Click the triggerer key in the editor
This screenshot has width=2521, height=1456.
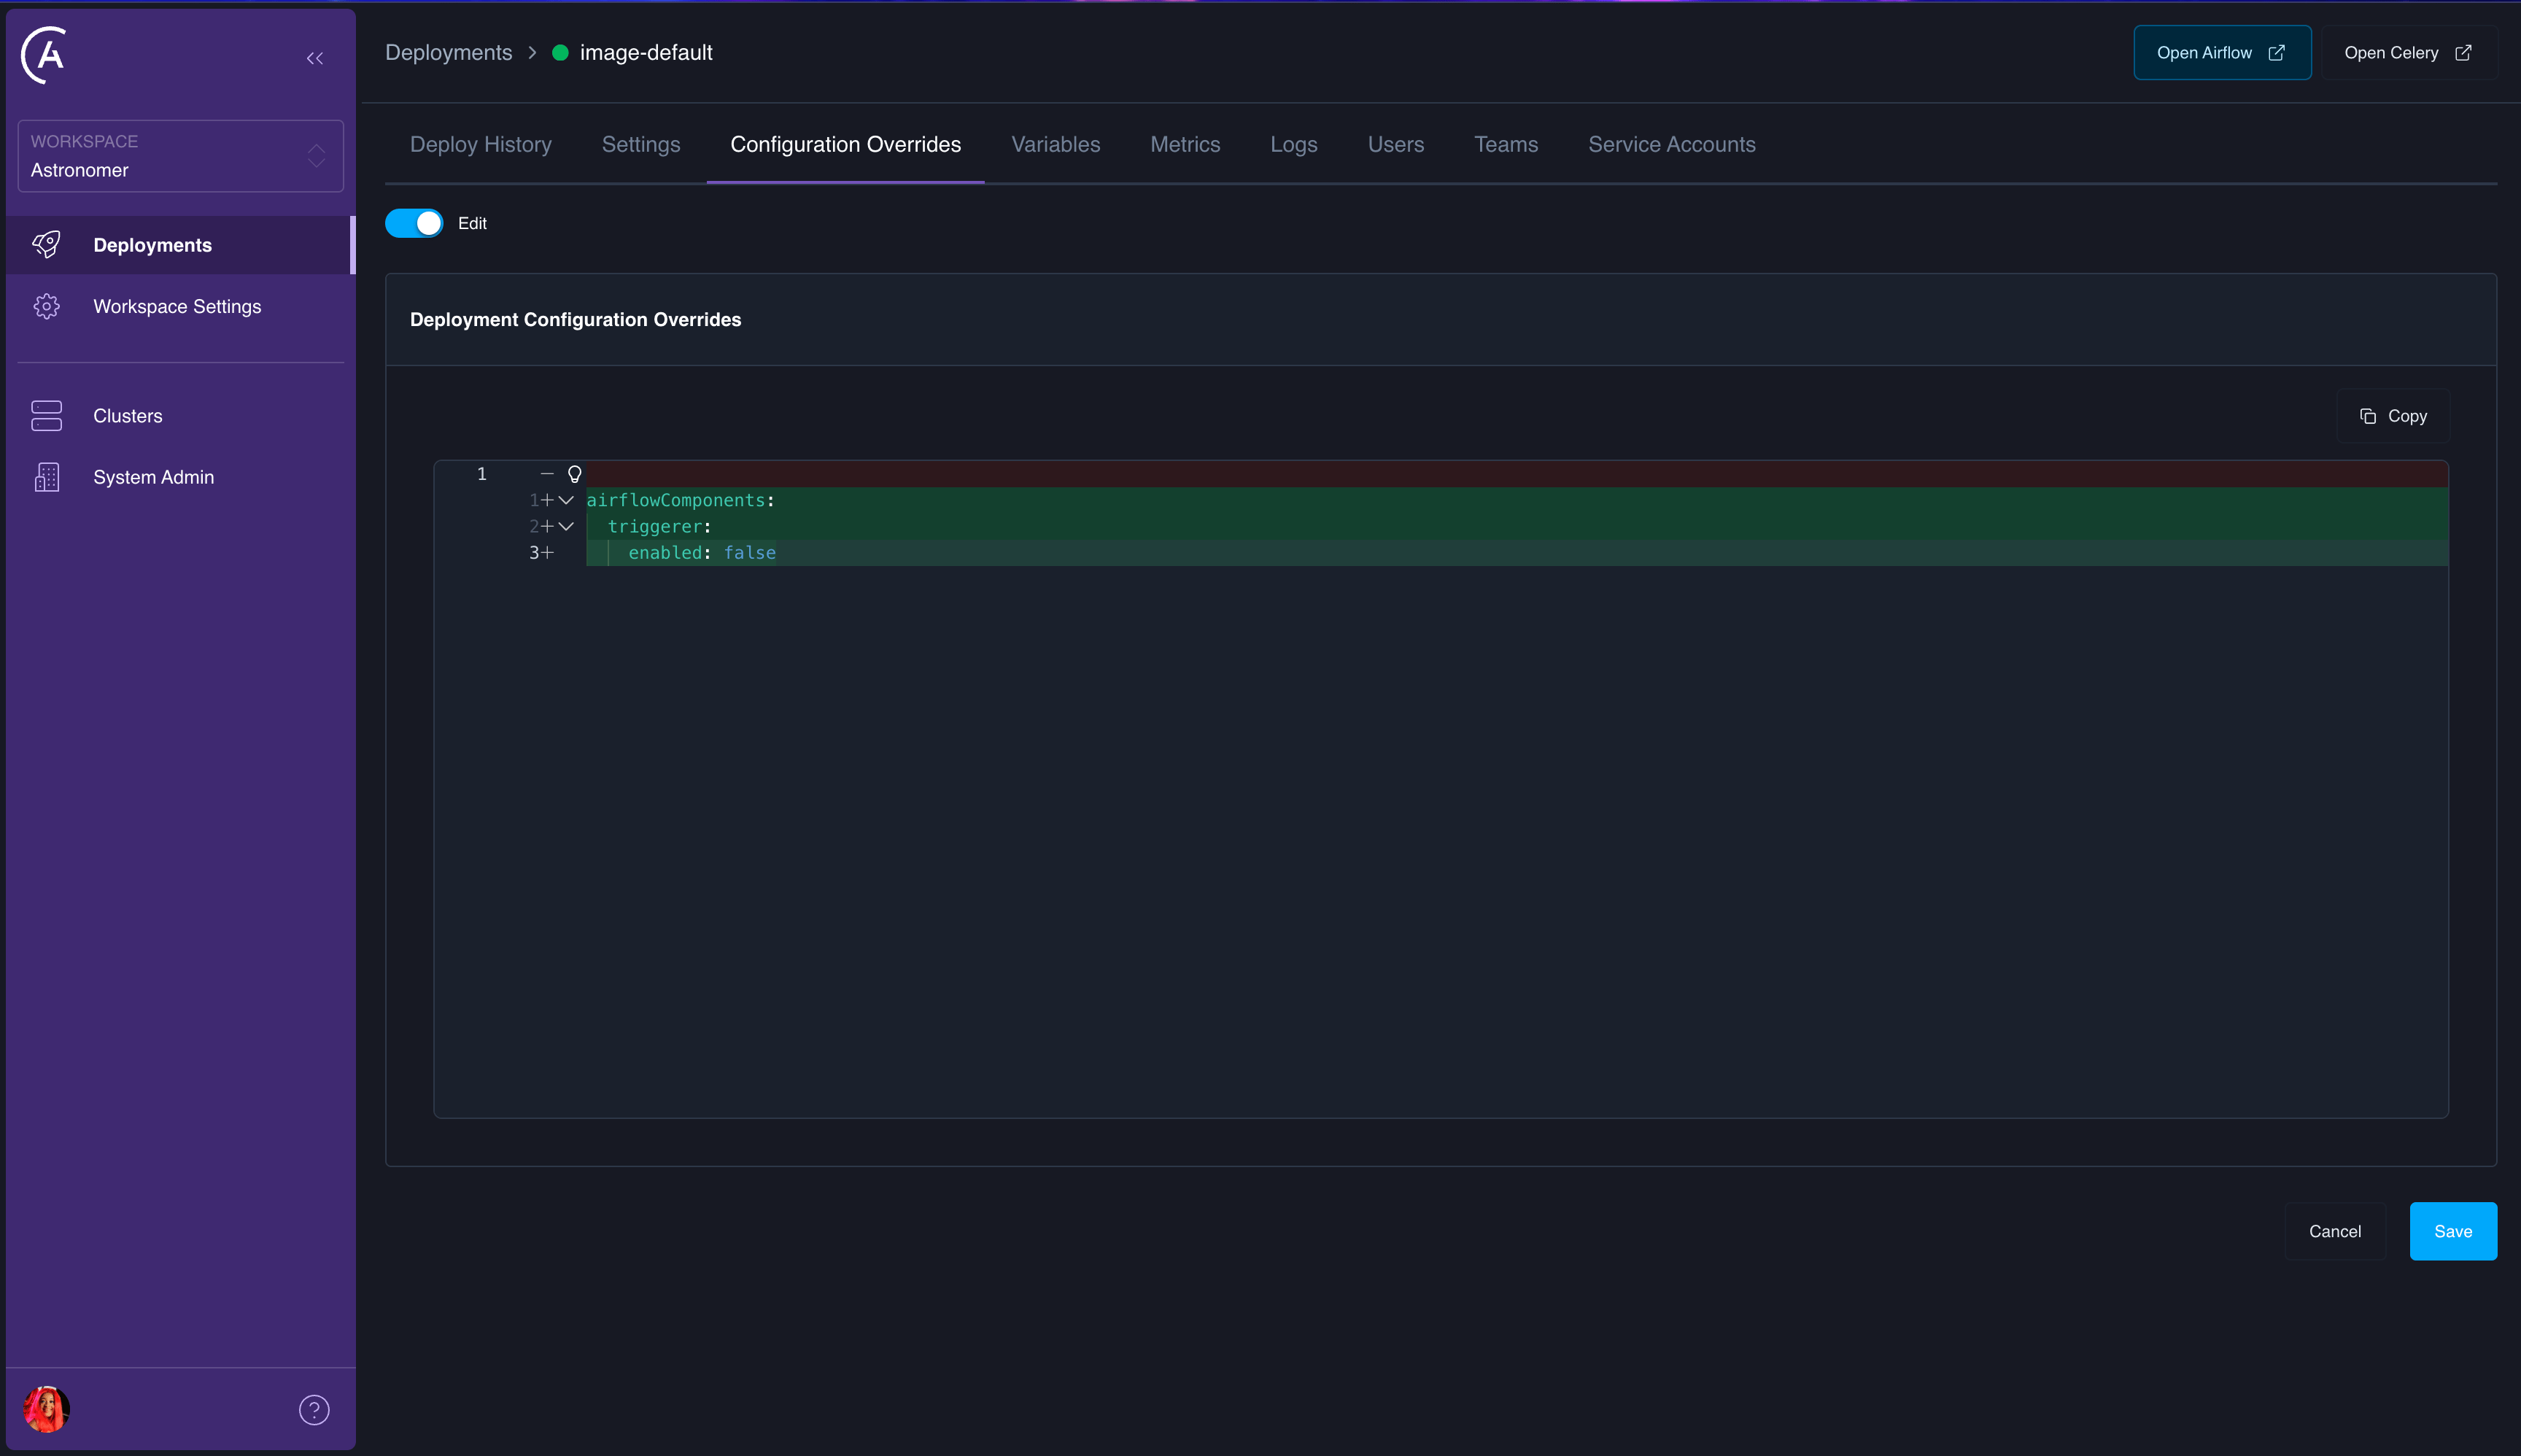tap(655, 526)
